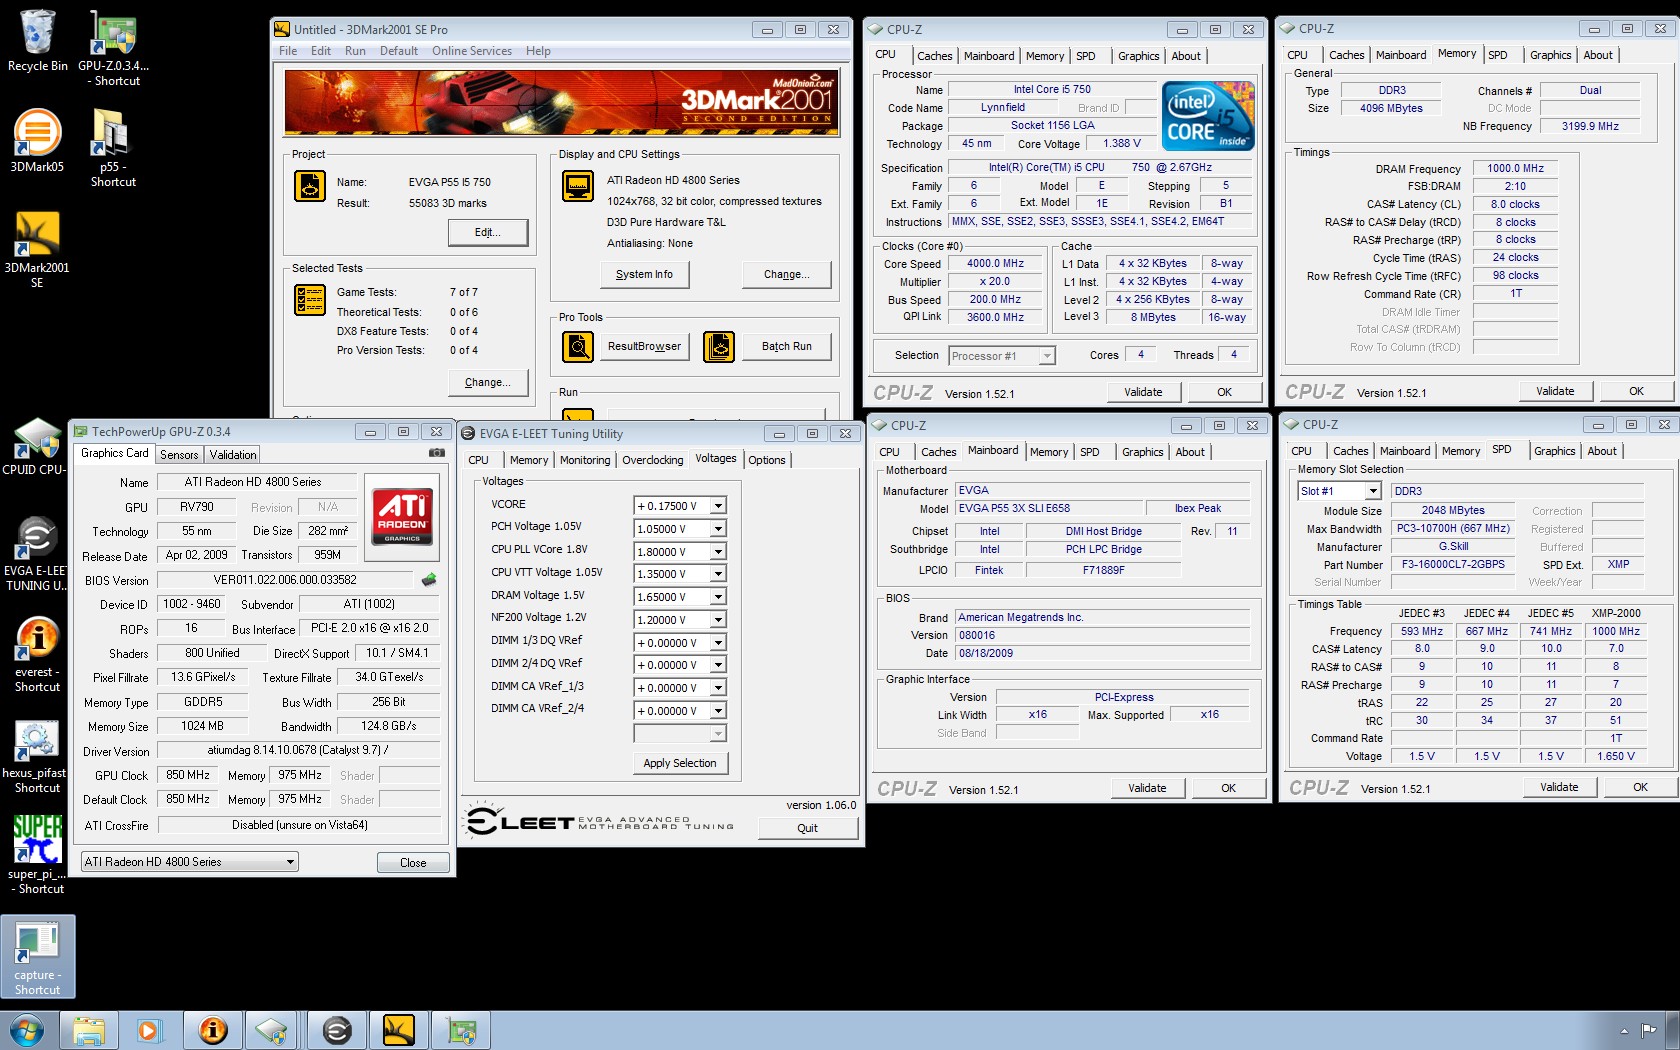Open GPU-Z graphics card selector dropdown
The image size is (1680, 1050).
click(x=290, y=862)
